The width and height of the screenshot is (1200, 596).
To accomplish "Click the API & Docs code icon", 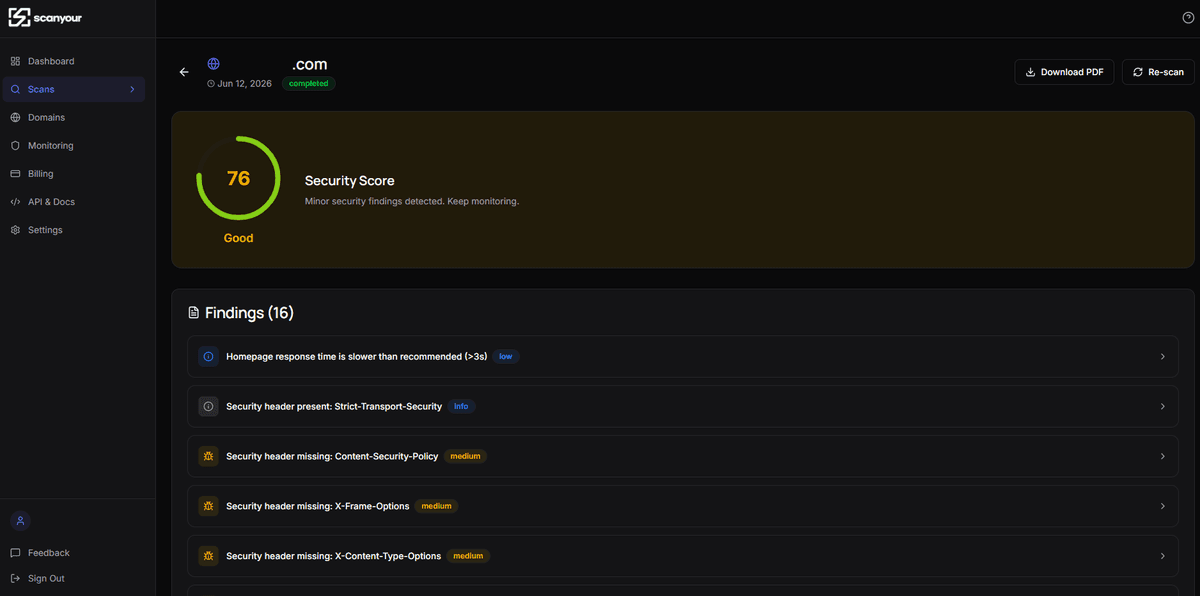I will tap(15, 201).
